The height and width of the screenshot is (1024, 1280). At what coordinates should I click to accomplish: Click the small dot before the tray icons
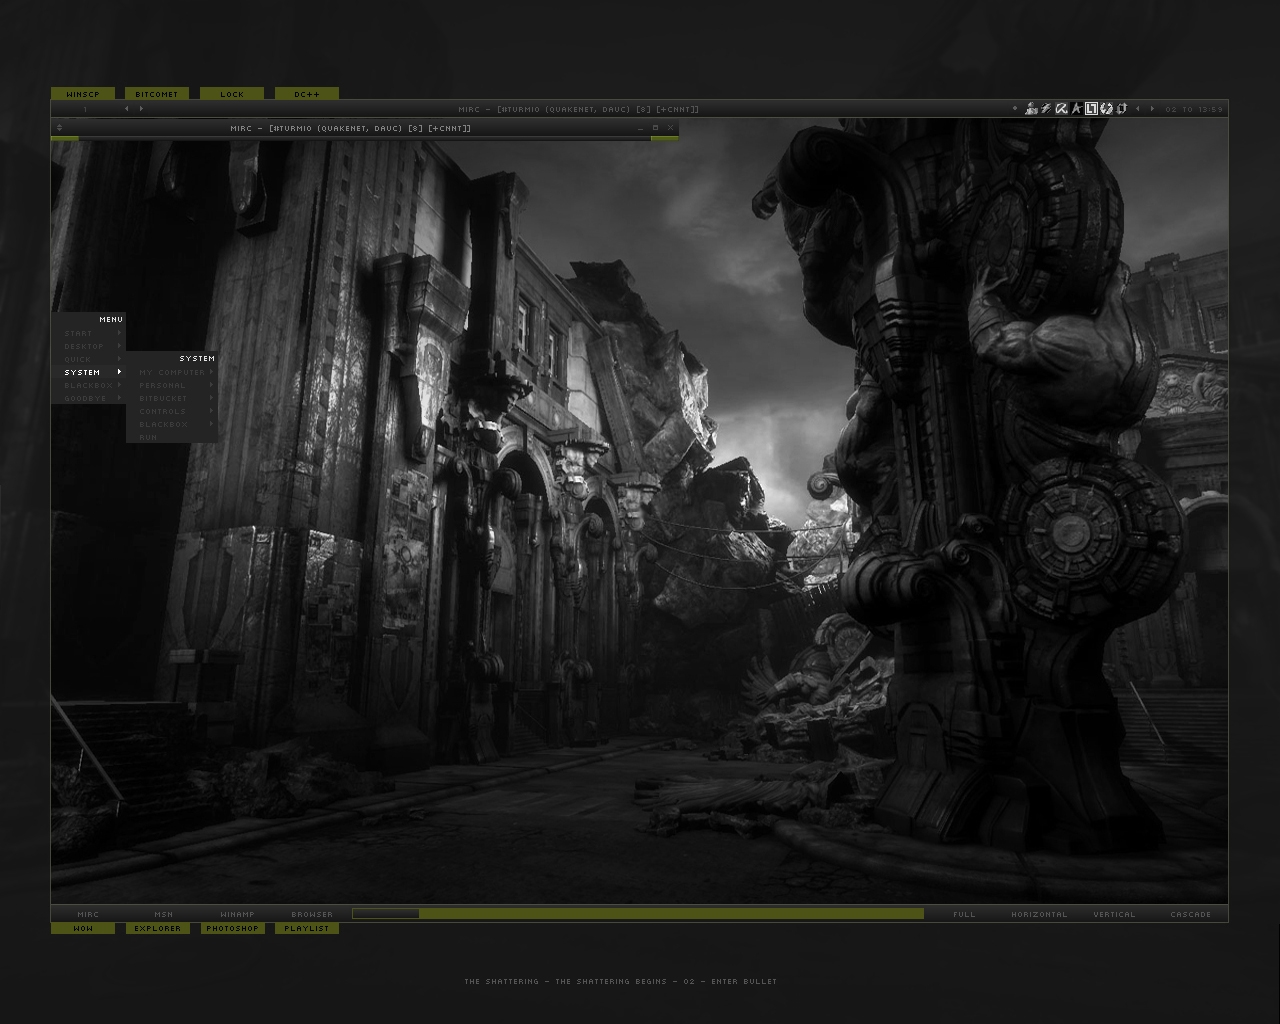point(1014,108)
